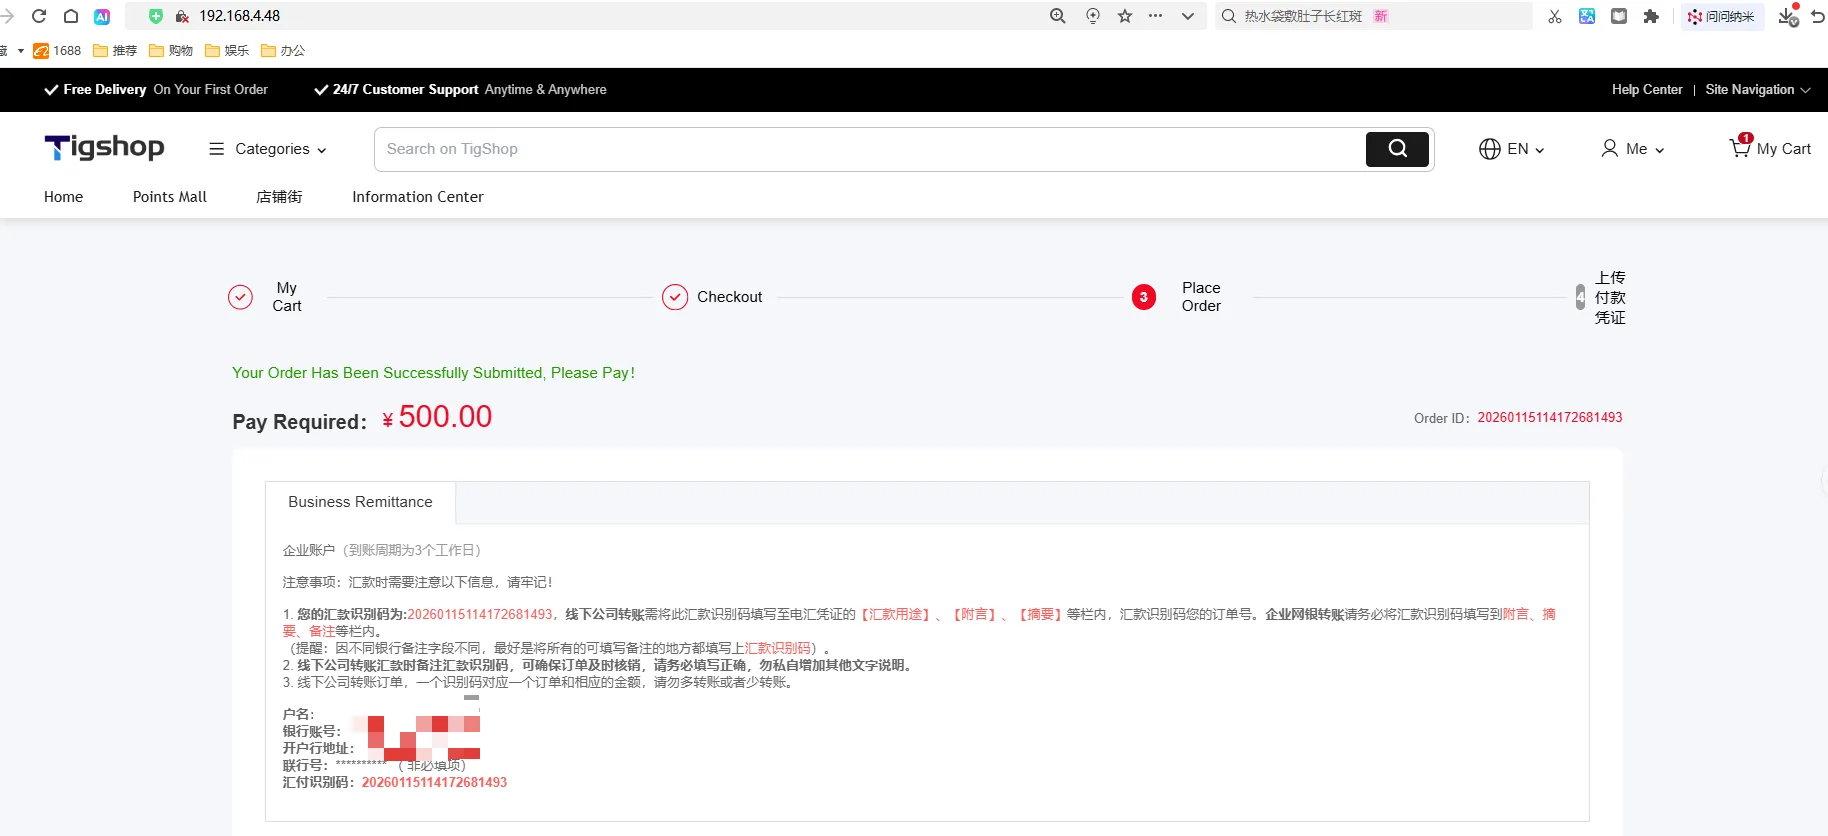Open the scissors screenshot tool
The width and height of the screenshot is (1828, 836).
click(1554, 16)
